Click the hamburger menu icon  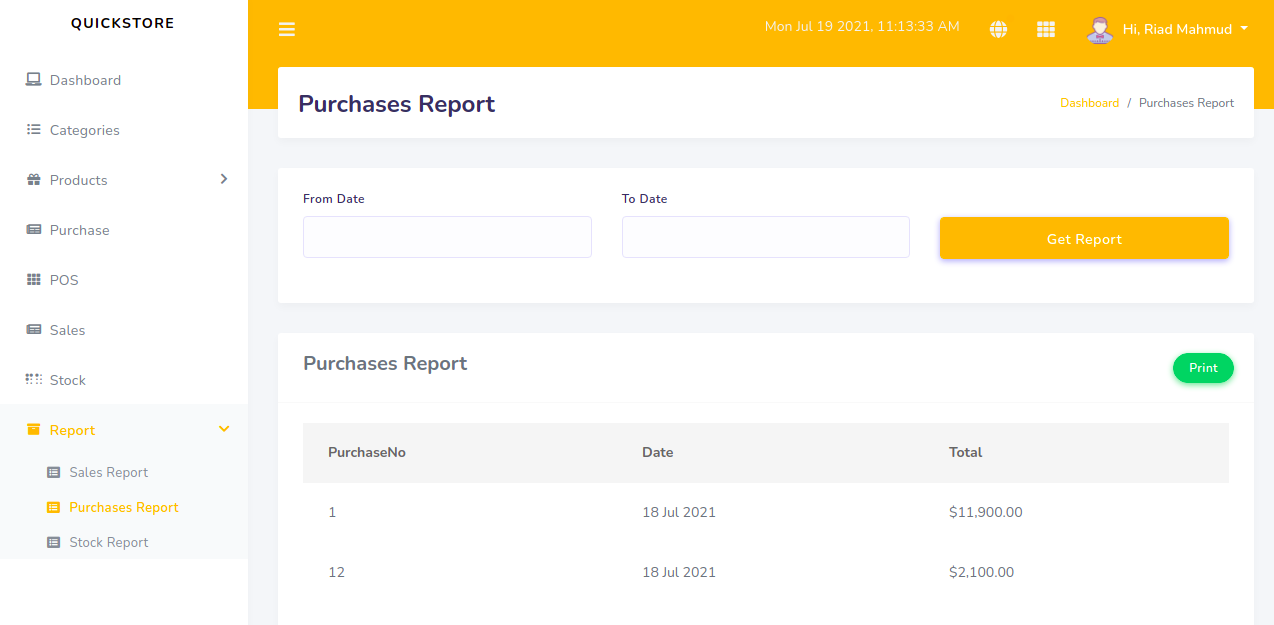tap(287, 29)
